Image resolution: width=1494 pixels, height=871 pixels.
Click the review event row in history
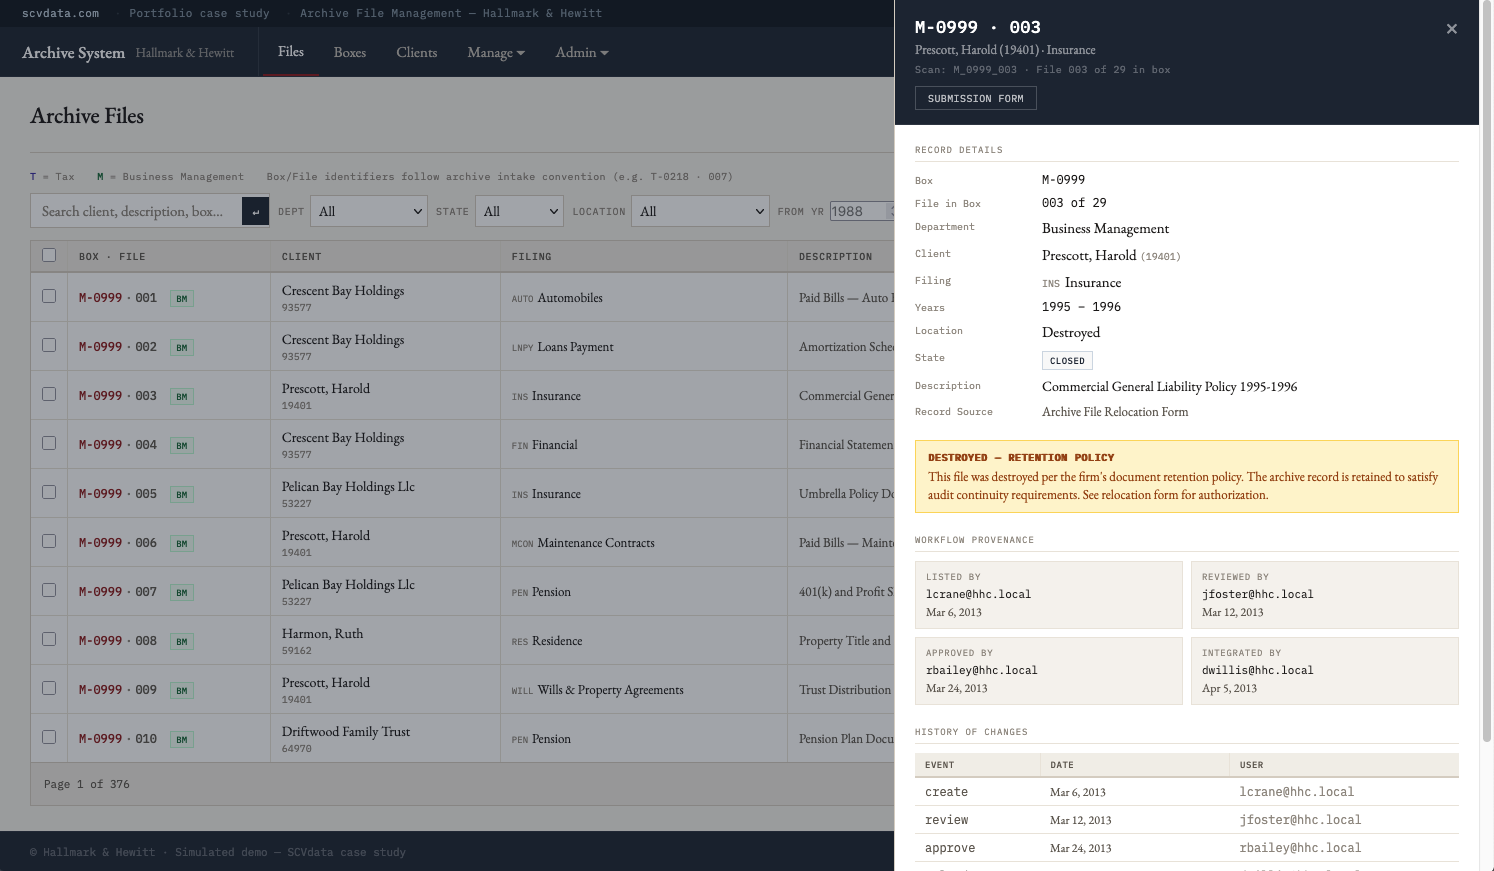[x=1187, y=820]
